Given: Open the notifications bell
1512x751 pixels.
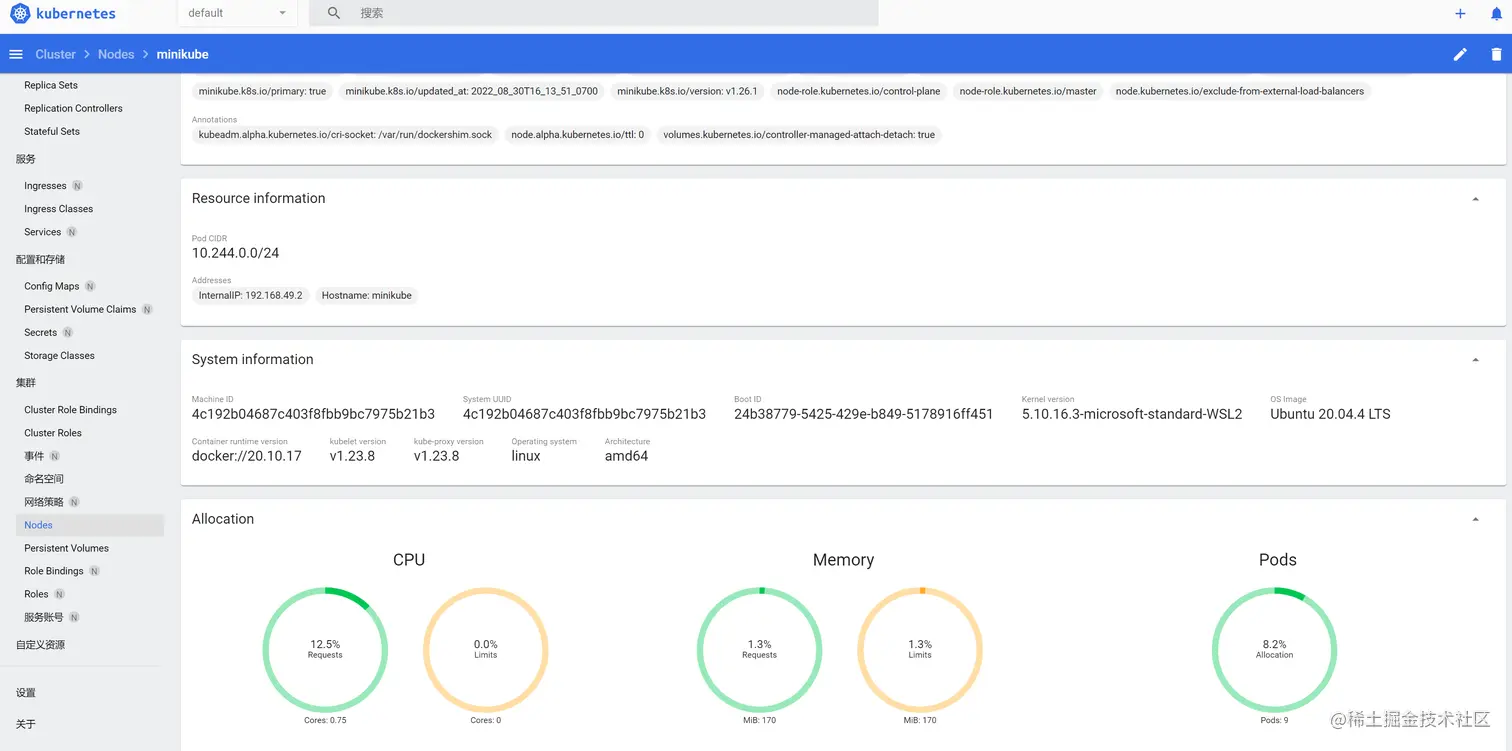Looking at the screenshot, I should click(1496, 14).
